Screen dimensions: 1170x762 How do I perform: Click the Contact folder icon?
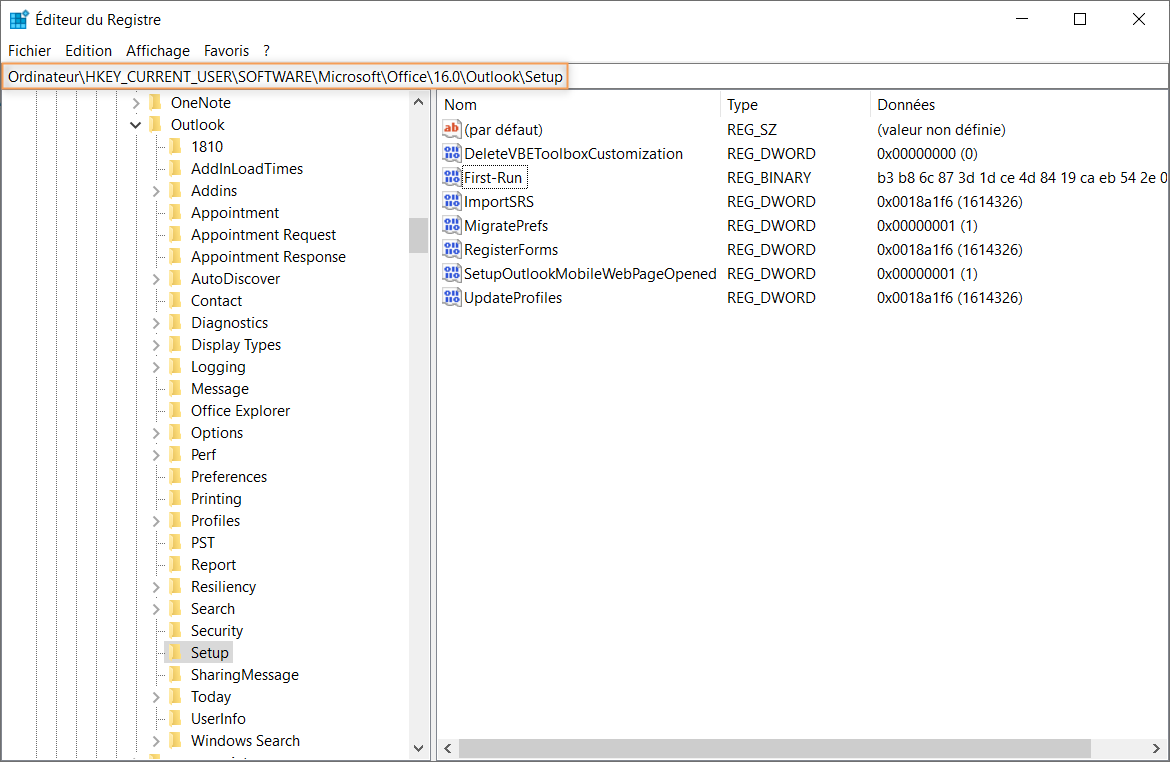(x=175, y=300)
